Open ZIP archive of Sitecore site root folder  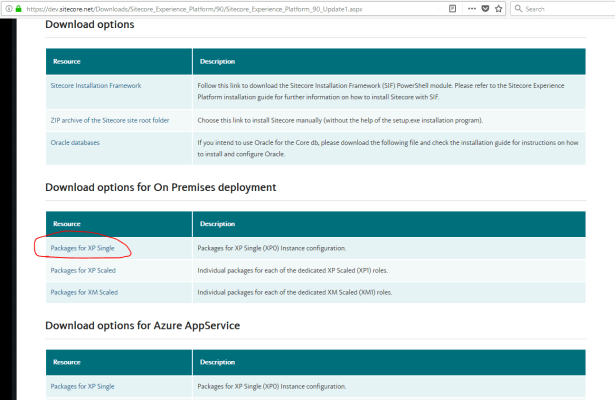(110, 120)
